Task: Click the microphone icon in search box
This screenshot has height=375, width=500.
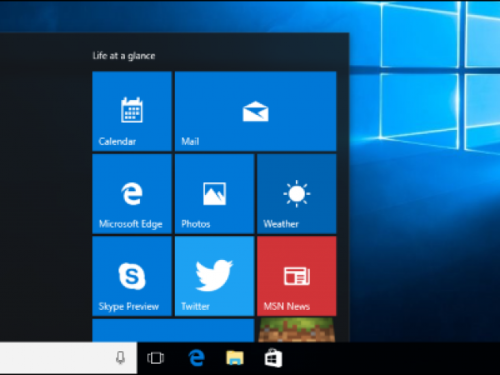Action: [120, 358]
